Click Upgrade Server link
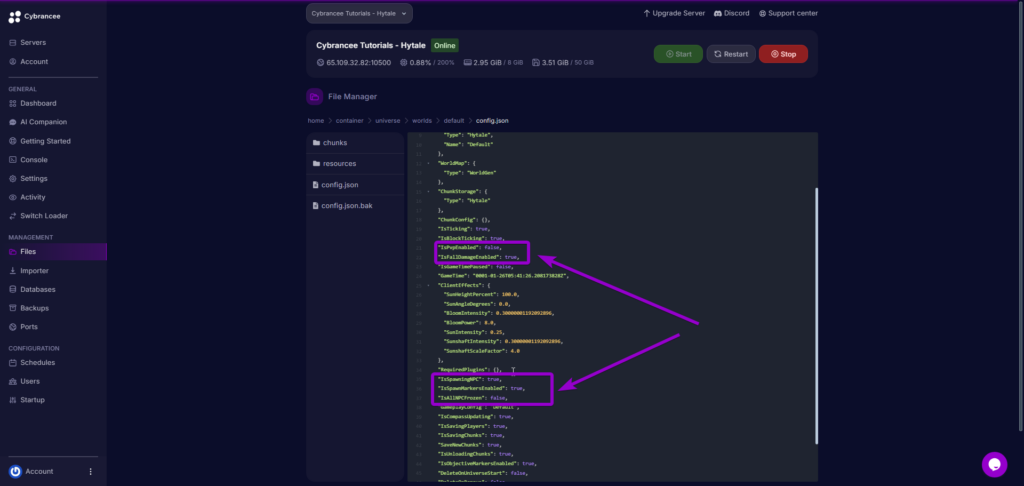This screenshot has height=486, width=1024. pos(674,13)
